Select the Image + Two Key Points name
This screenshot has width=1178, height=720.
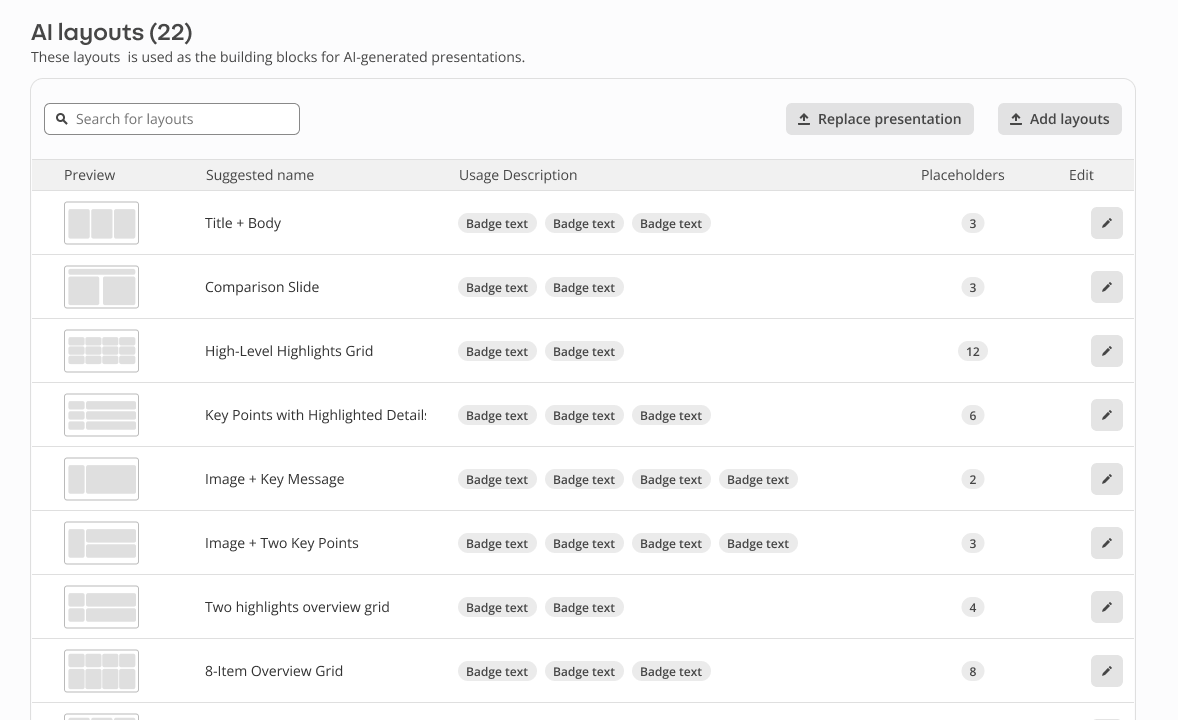[x=282, y=543]
